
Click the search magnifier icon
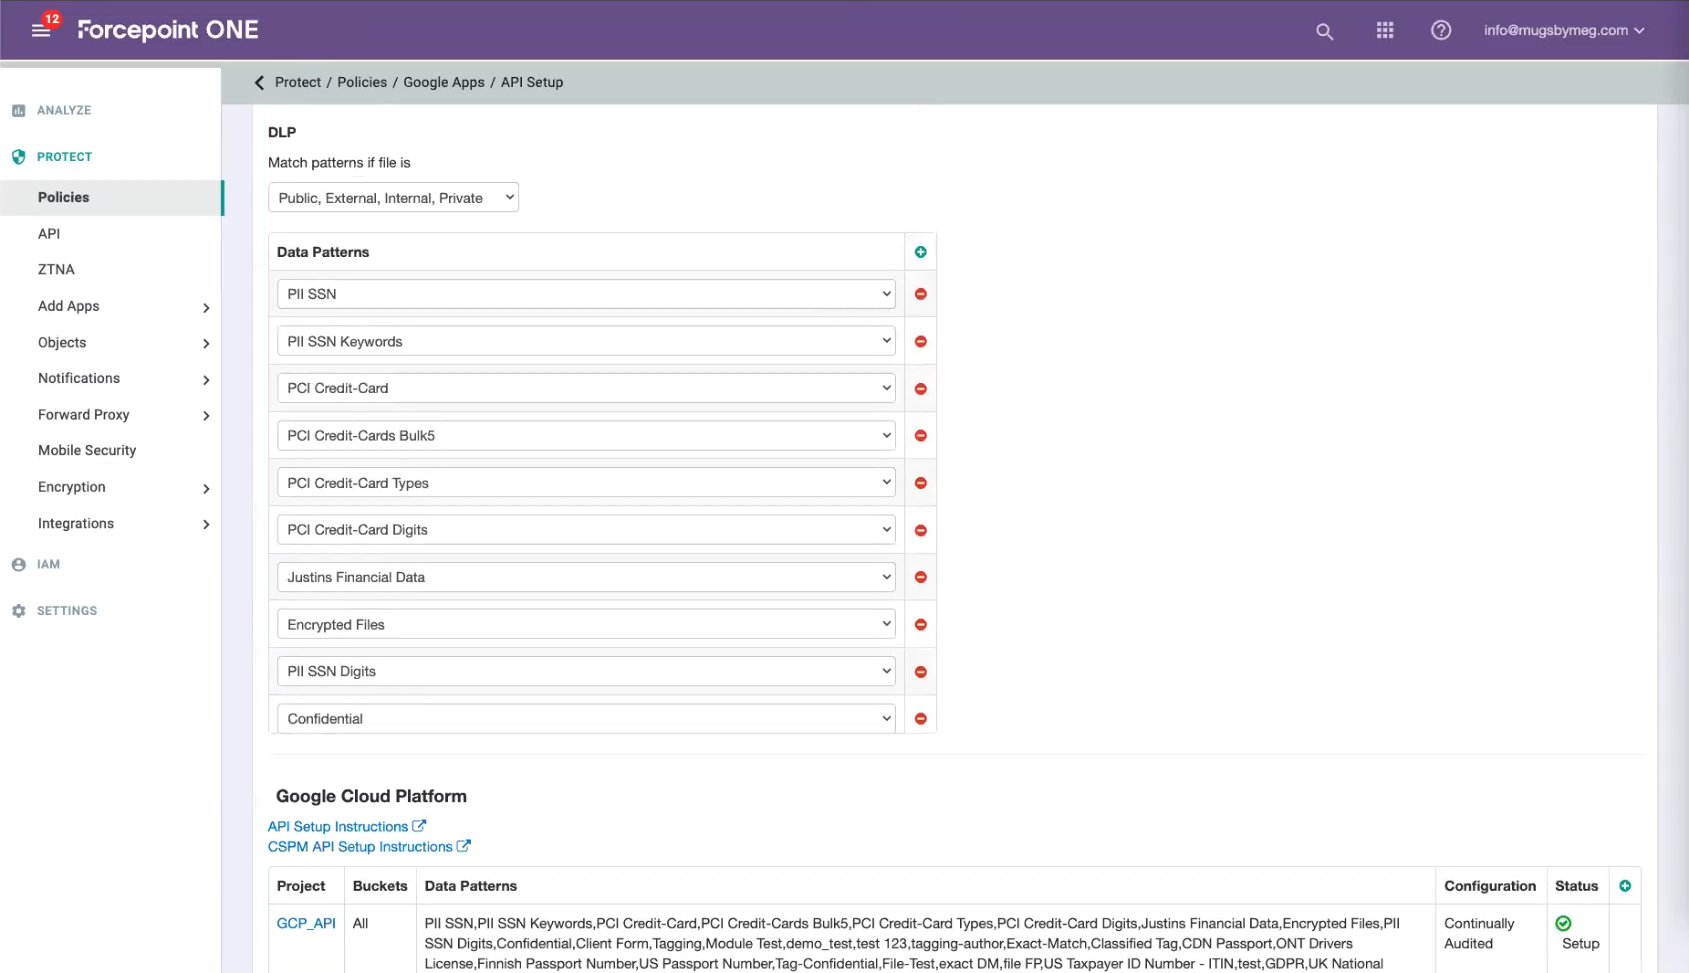click(1324, 31)
